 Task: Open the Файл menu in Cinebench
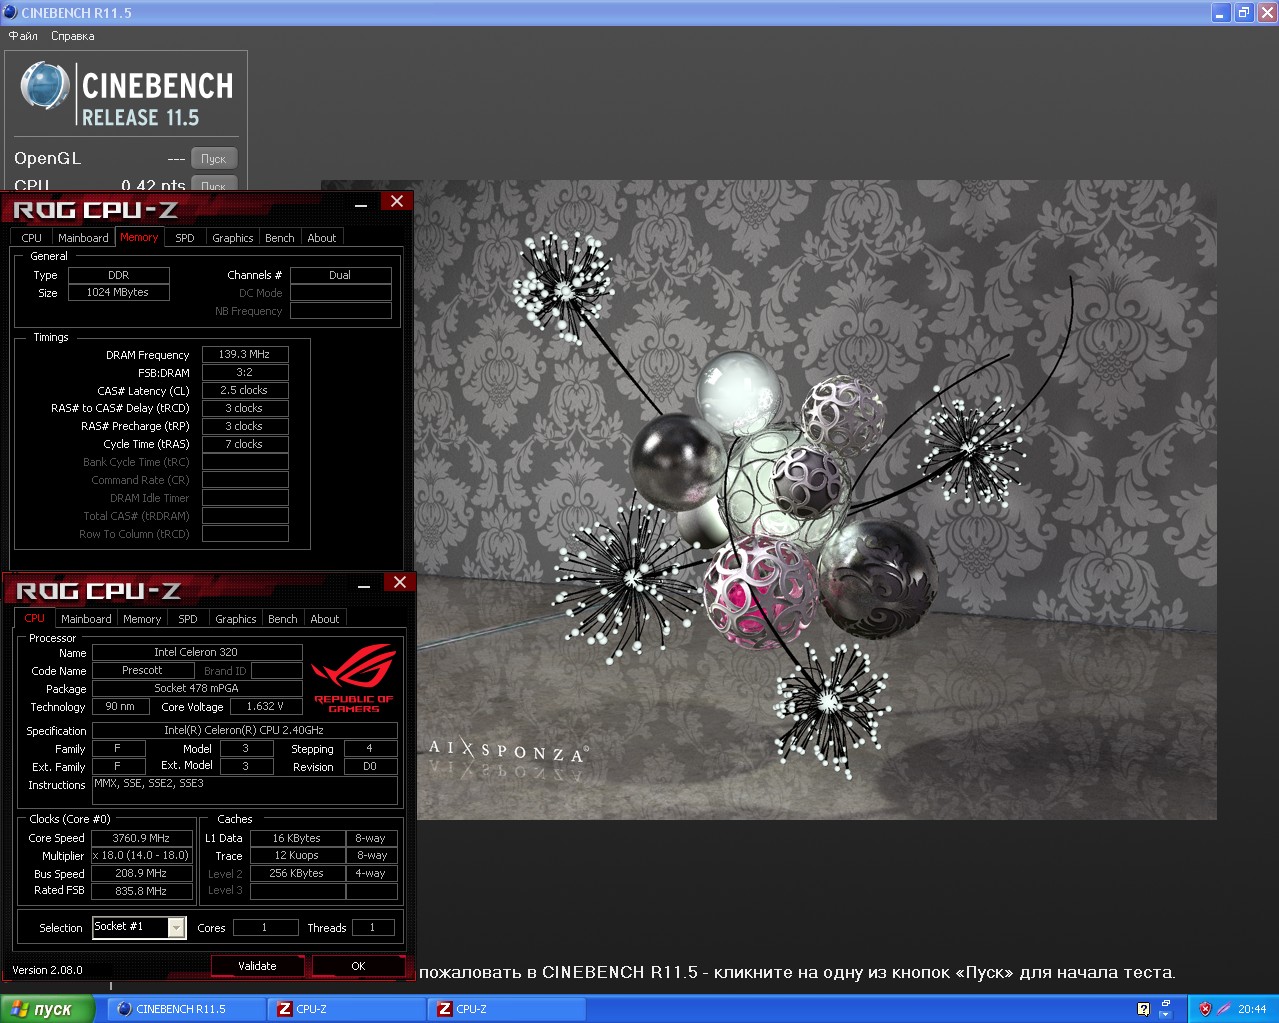(23, 36)
